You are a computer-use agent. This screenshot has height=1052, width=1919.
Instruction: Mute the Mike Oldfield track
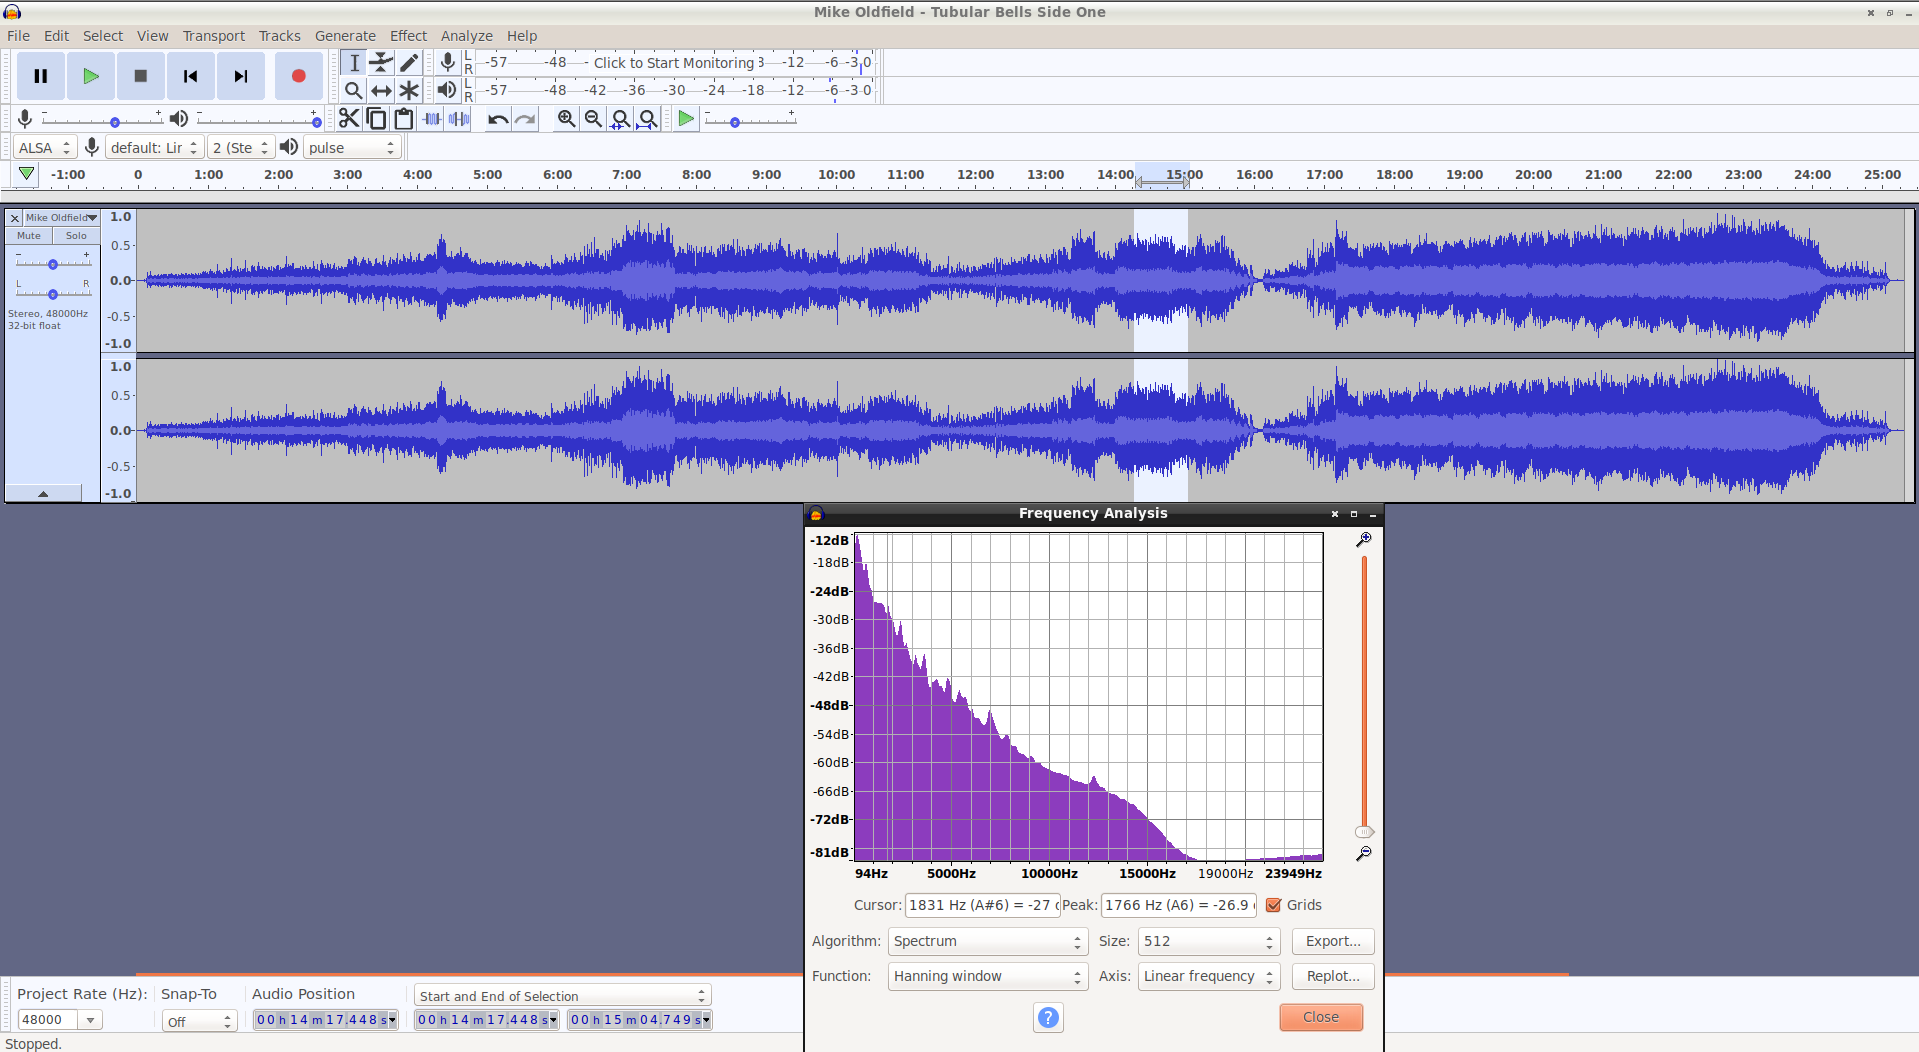click(29, 236)
